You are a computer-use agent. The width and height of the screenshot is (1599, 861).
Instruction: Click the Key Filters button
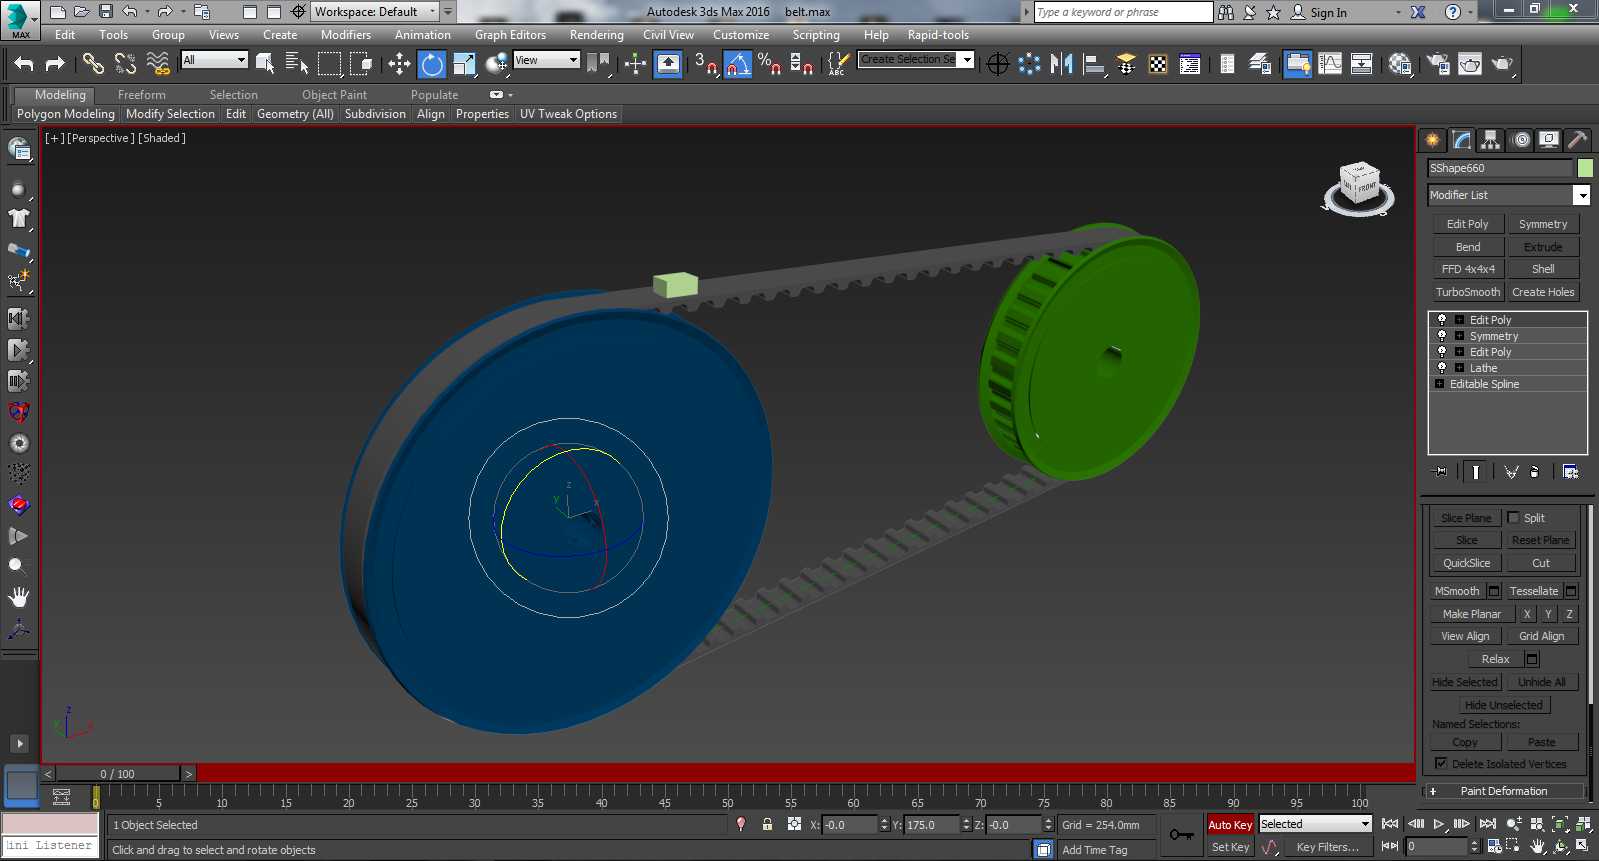(x=1327, y=847)
